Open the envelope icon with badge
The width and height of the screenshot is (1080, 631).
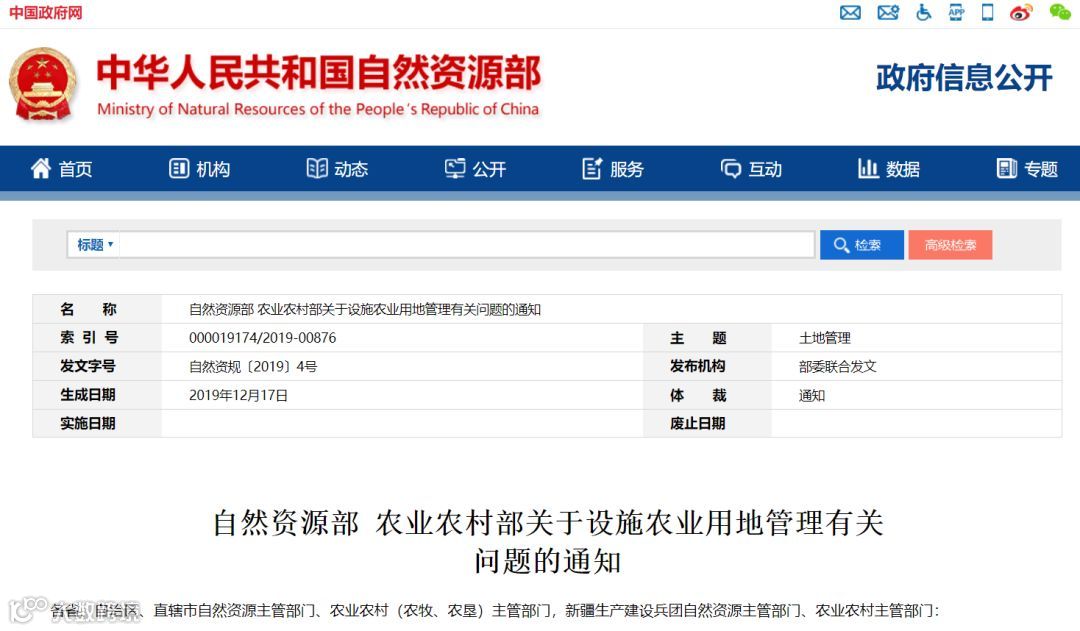pos(888,12)
